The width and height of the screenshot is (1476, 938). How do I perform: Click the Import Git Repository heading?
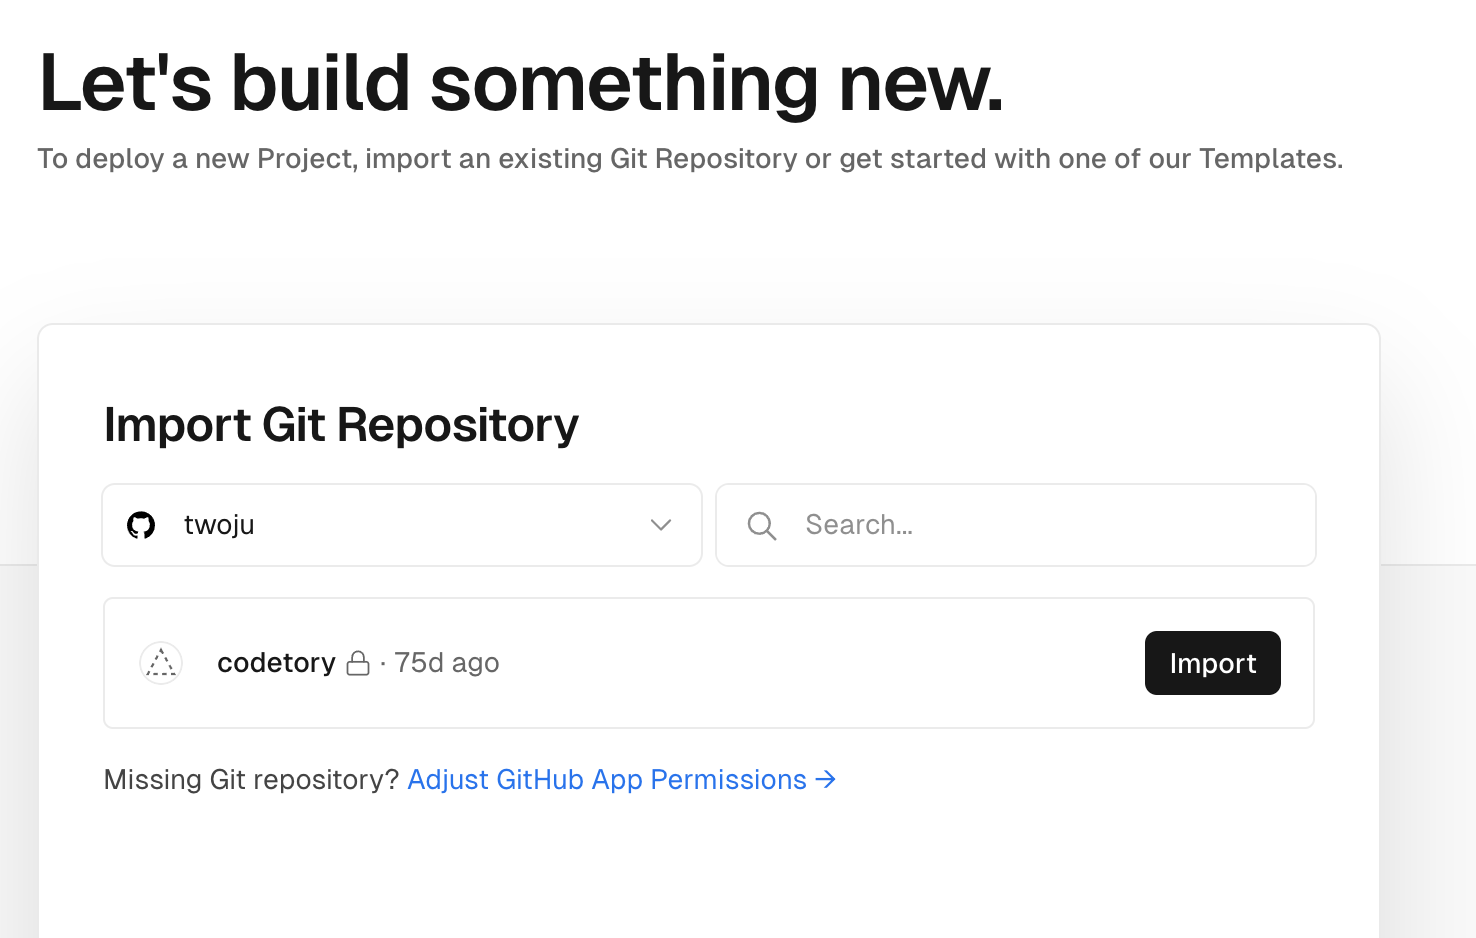341,425
